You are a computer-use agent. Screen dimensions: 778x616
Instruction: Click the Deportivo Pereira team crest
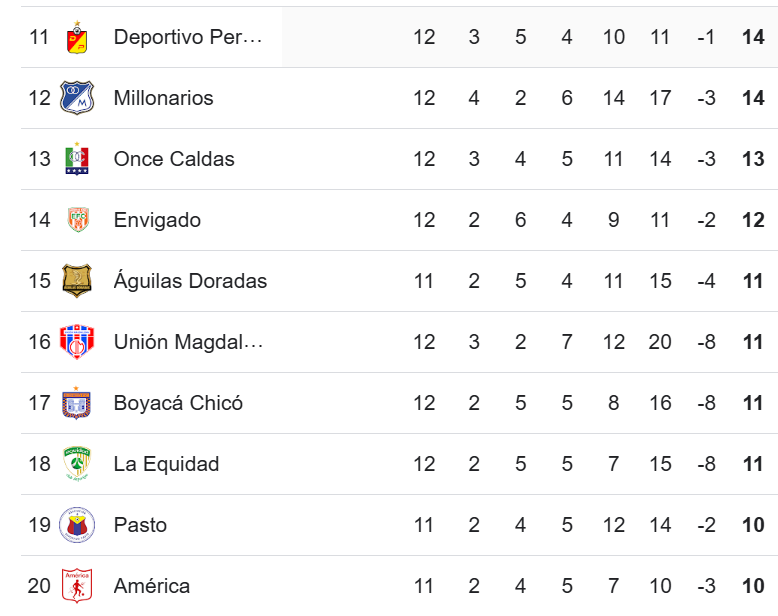pos(77,37)
